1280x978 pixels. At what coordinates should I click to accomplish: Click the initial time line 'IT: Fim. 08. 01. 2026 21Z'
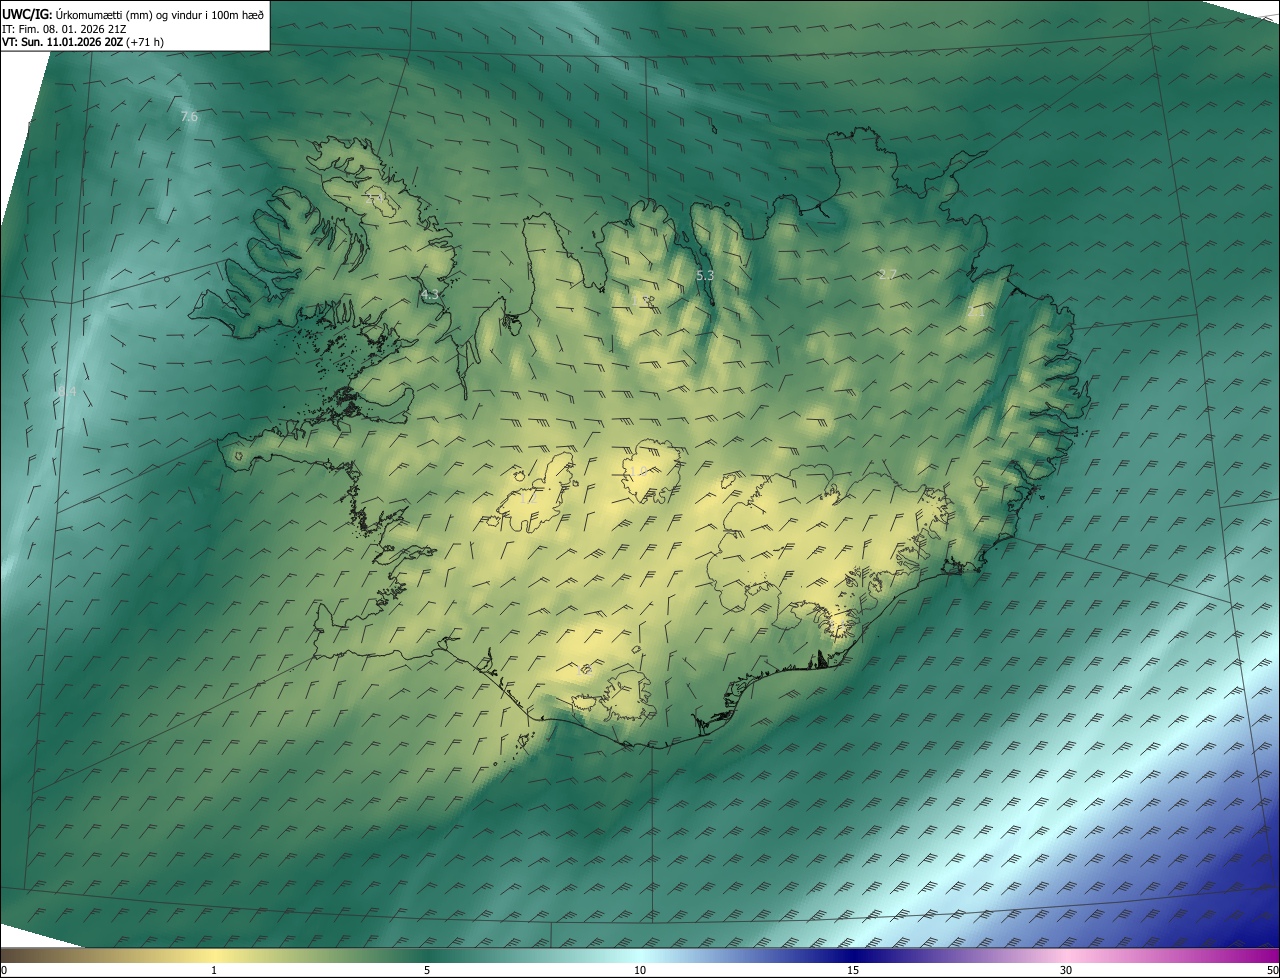point(64,29)
